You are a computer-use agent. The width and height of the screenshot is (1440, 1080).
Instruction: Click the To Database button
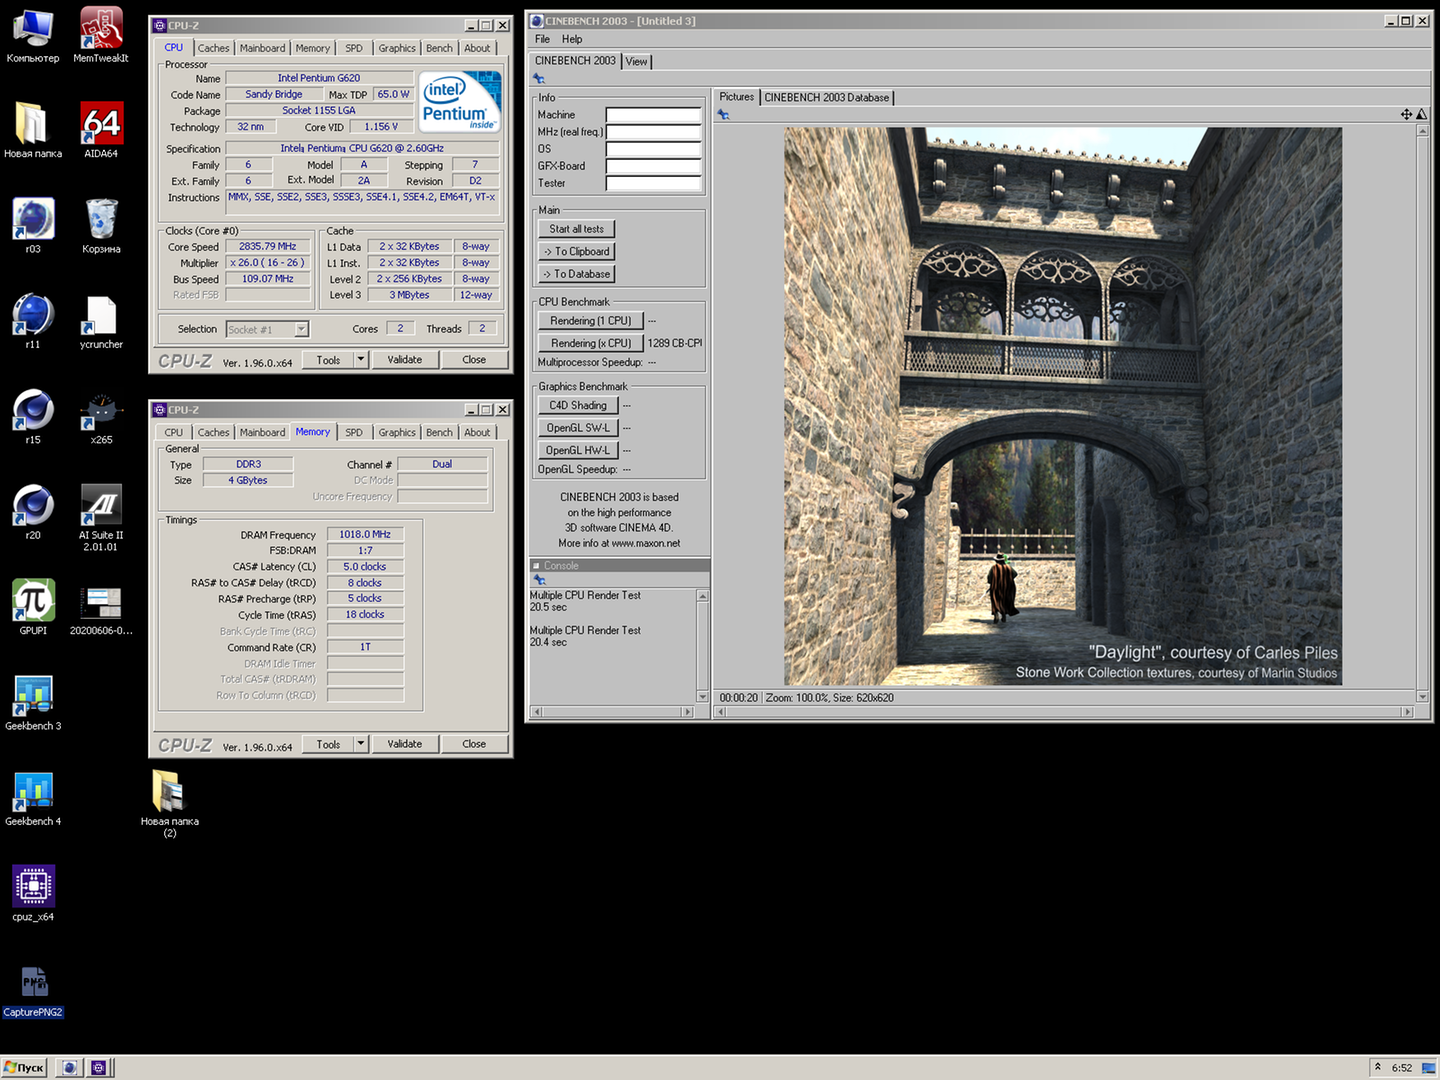(x=577, y=274)
